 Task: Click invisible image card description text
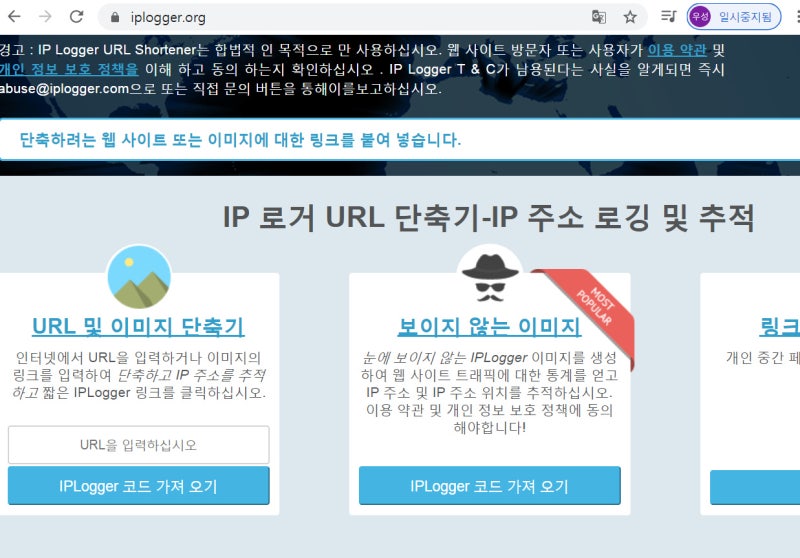490,393
